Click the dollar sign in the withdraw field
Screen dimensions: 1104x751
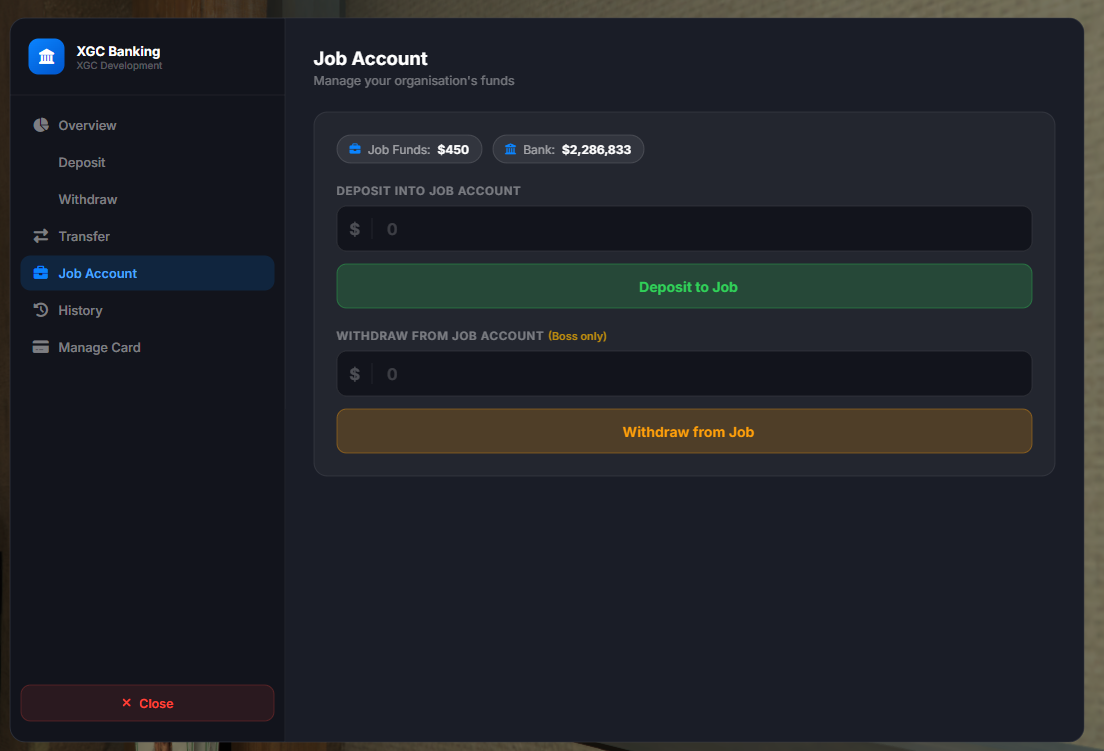point(355,374)
